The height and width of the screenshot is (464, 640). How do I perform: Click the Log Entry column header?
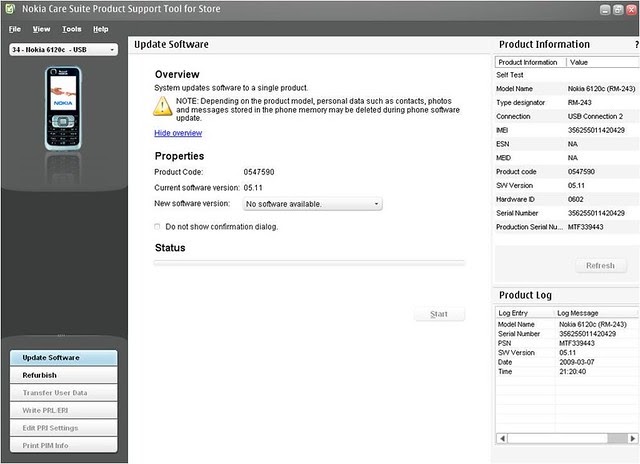[525, 313]
